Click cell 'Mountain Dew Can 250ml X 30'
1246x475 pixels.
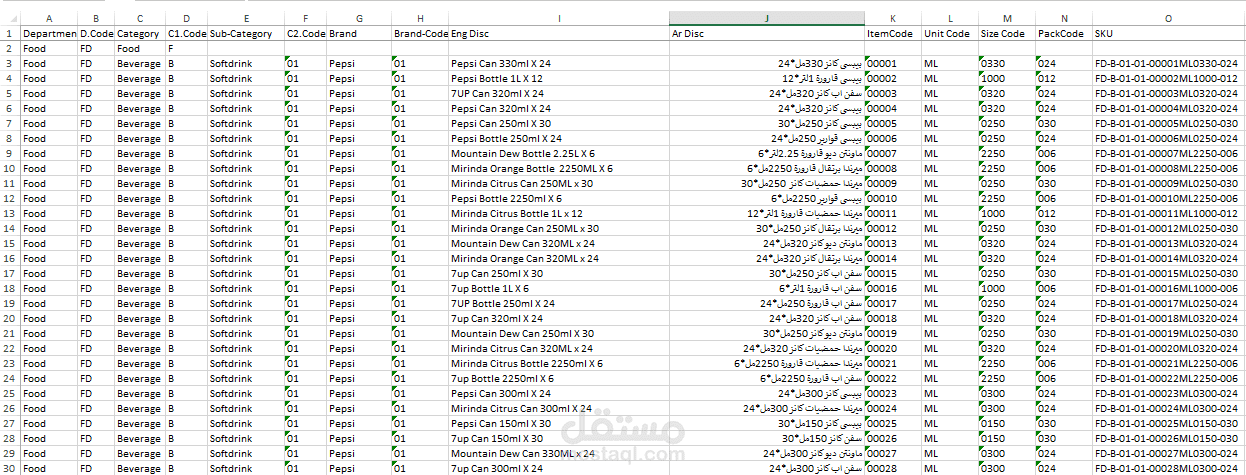point(559,333)
